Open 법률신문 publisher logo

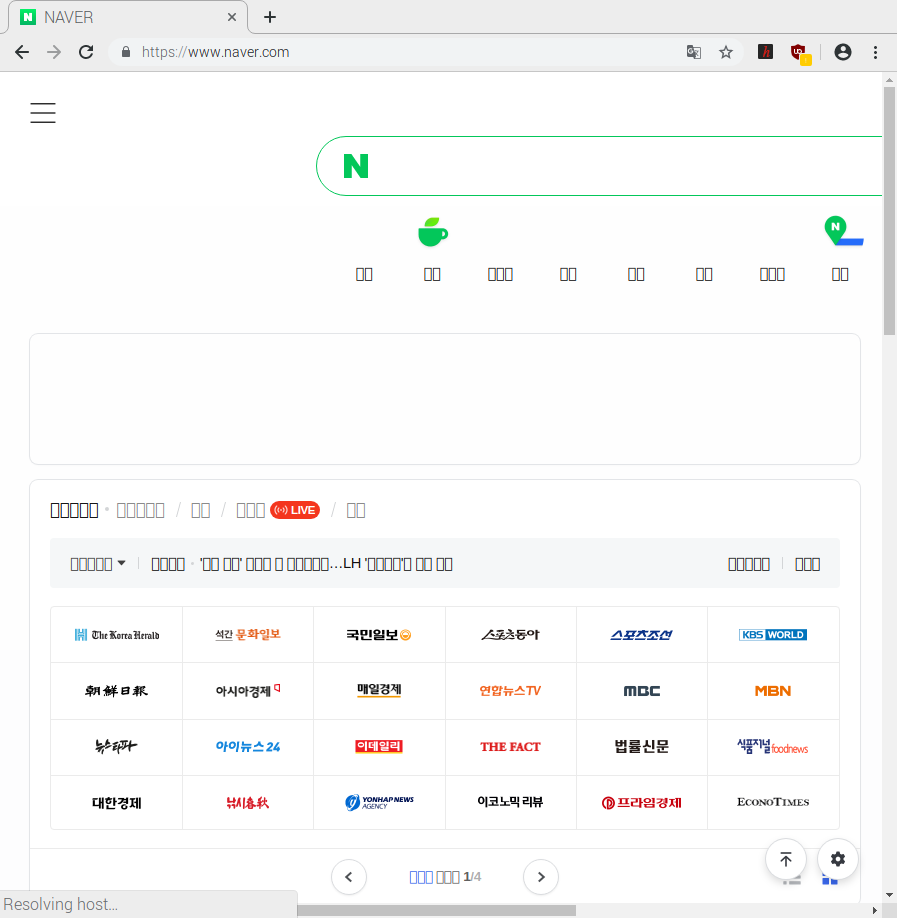(641, 746)
